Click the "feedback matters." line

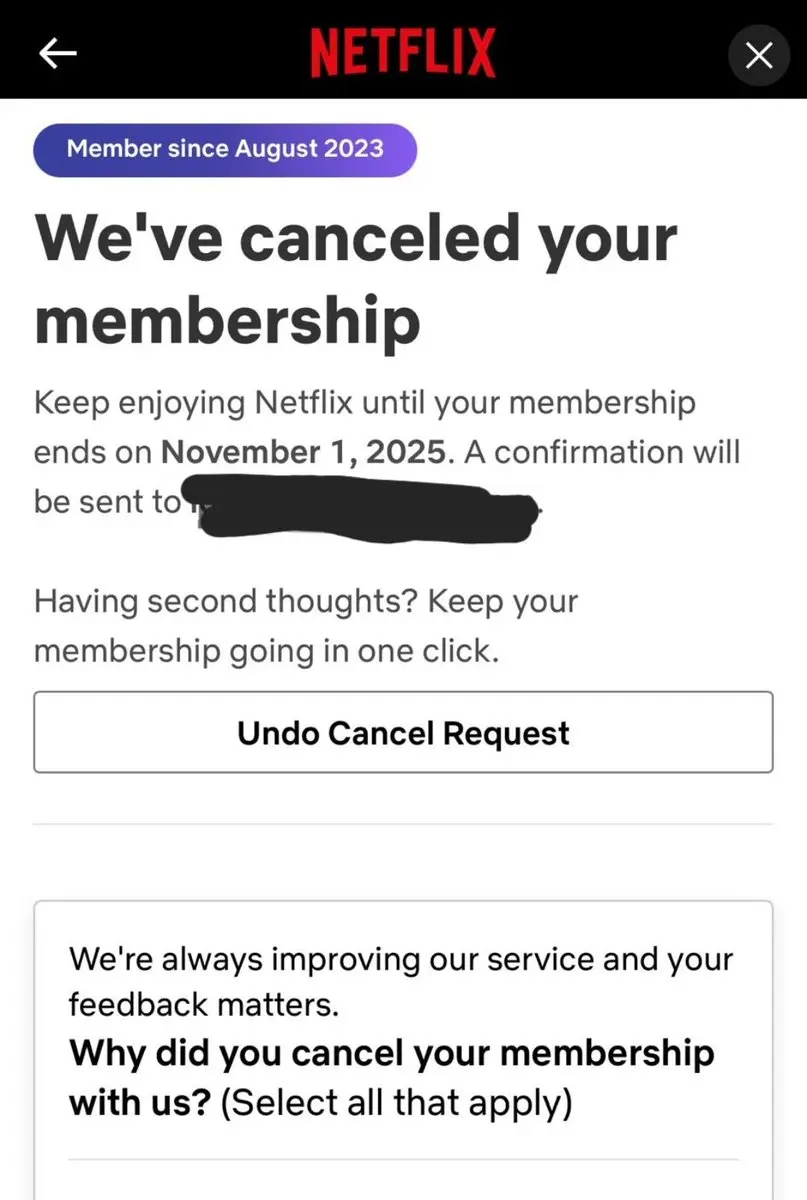click(204, 1005)
